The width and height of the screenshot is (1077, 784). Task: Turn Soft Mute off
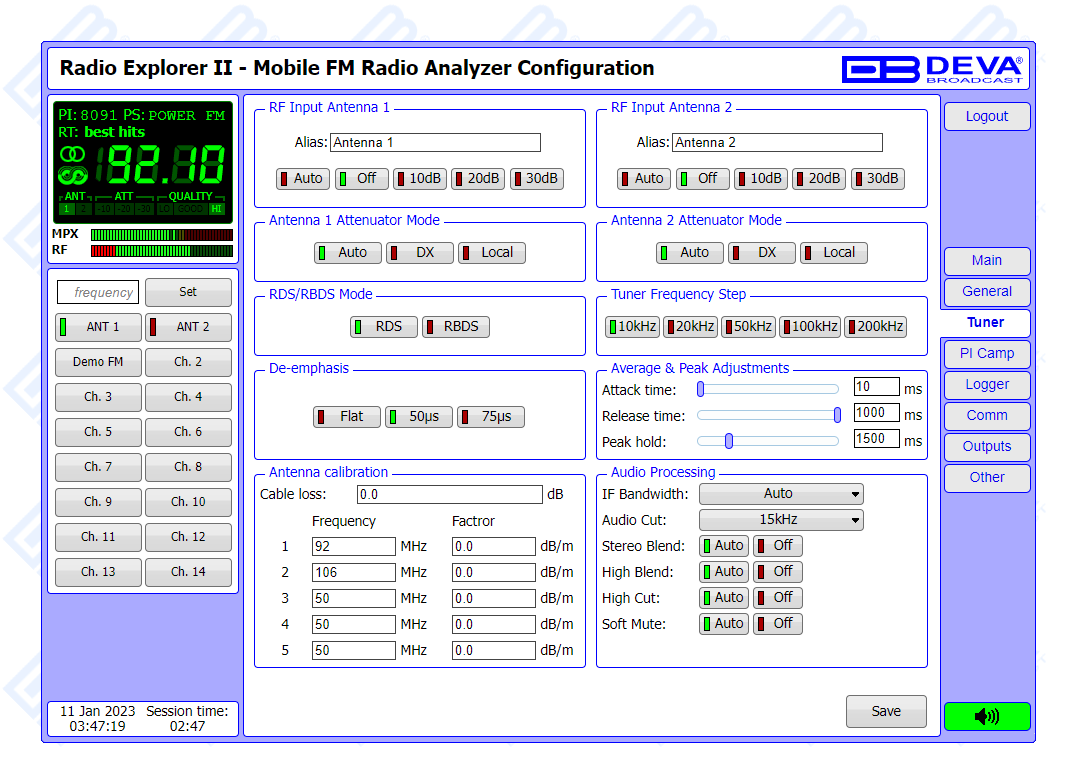778,623
